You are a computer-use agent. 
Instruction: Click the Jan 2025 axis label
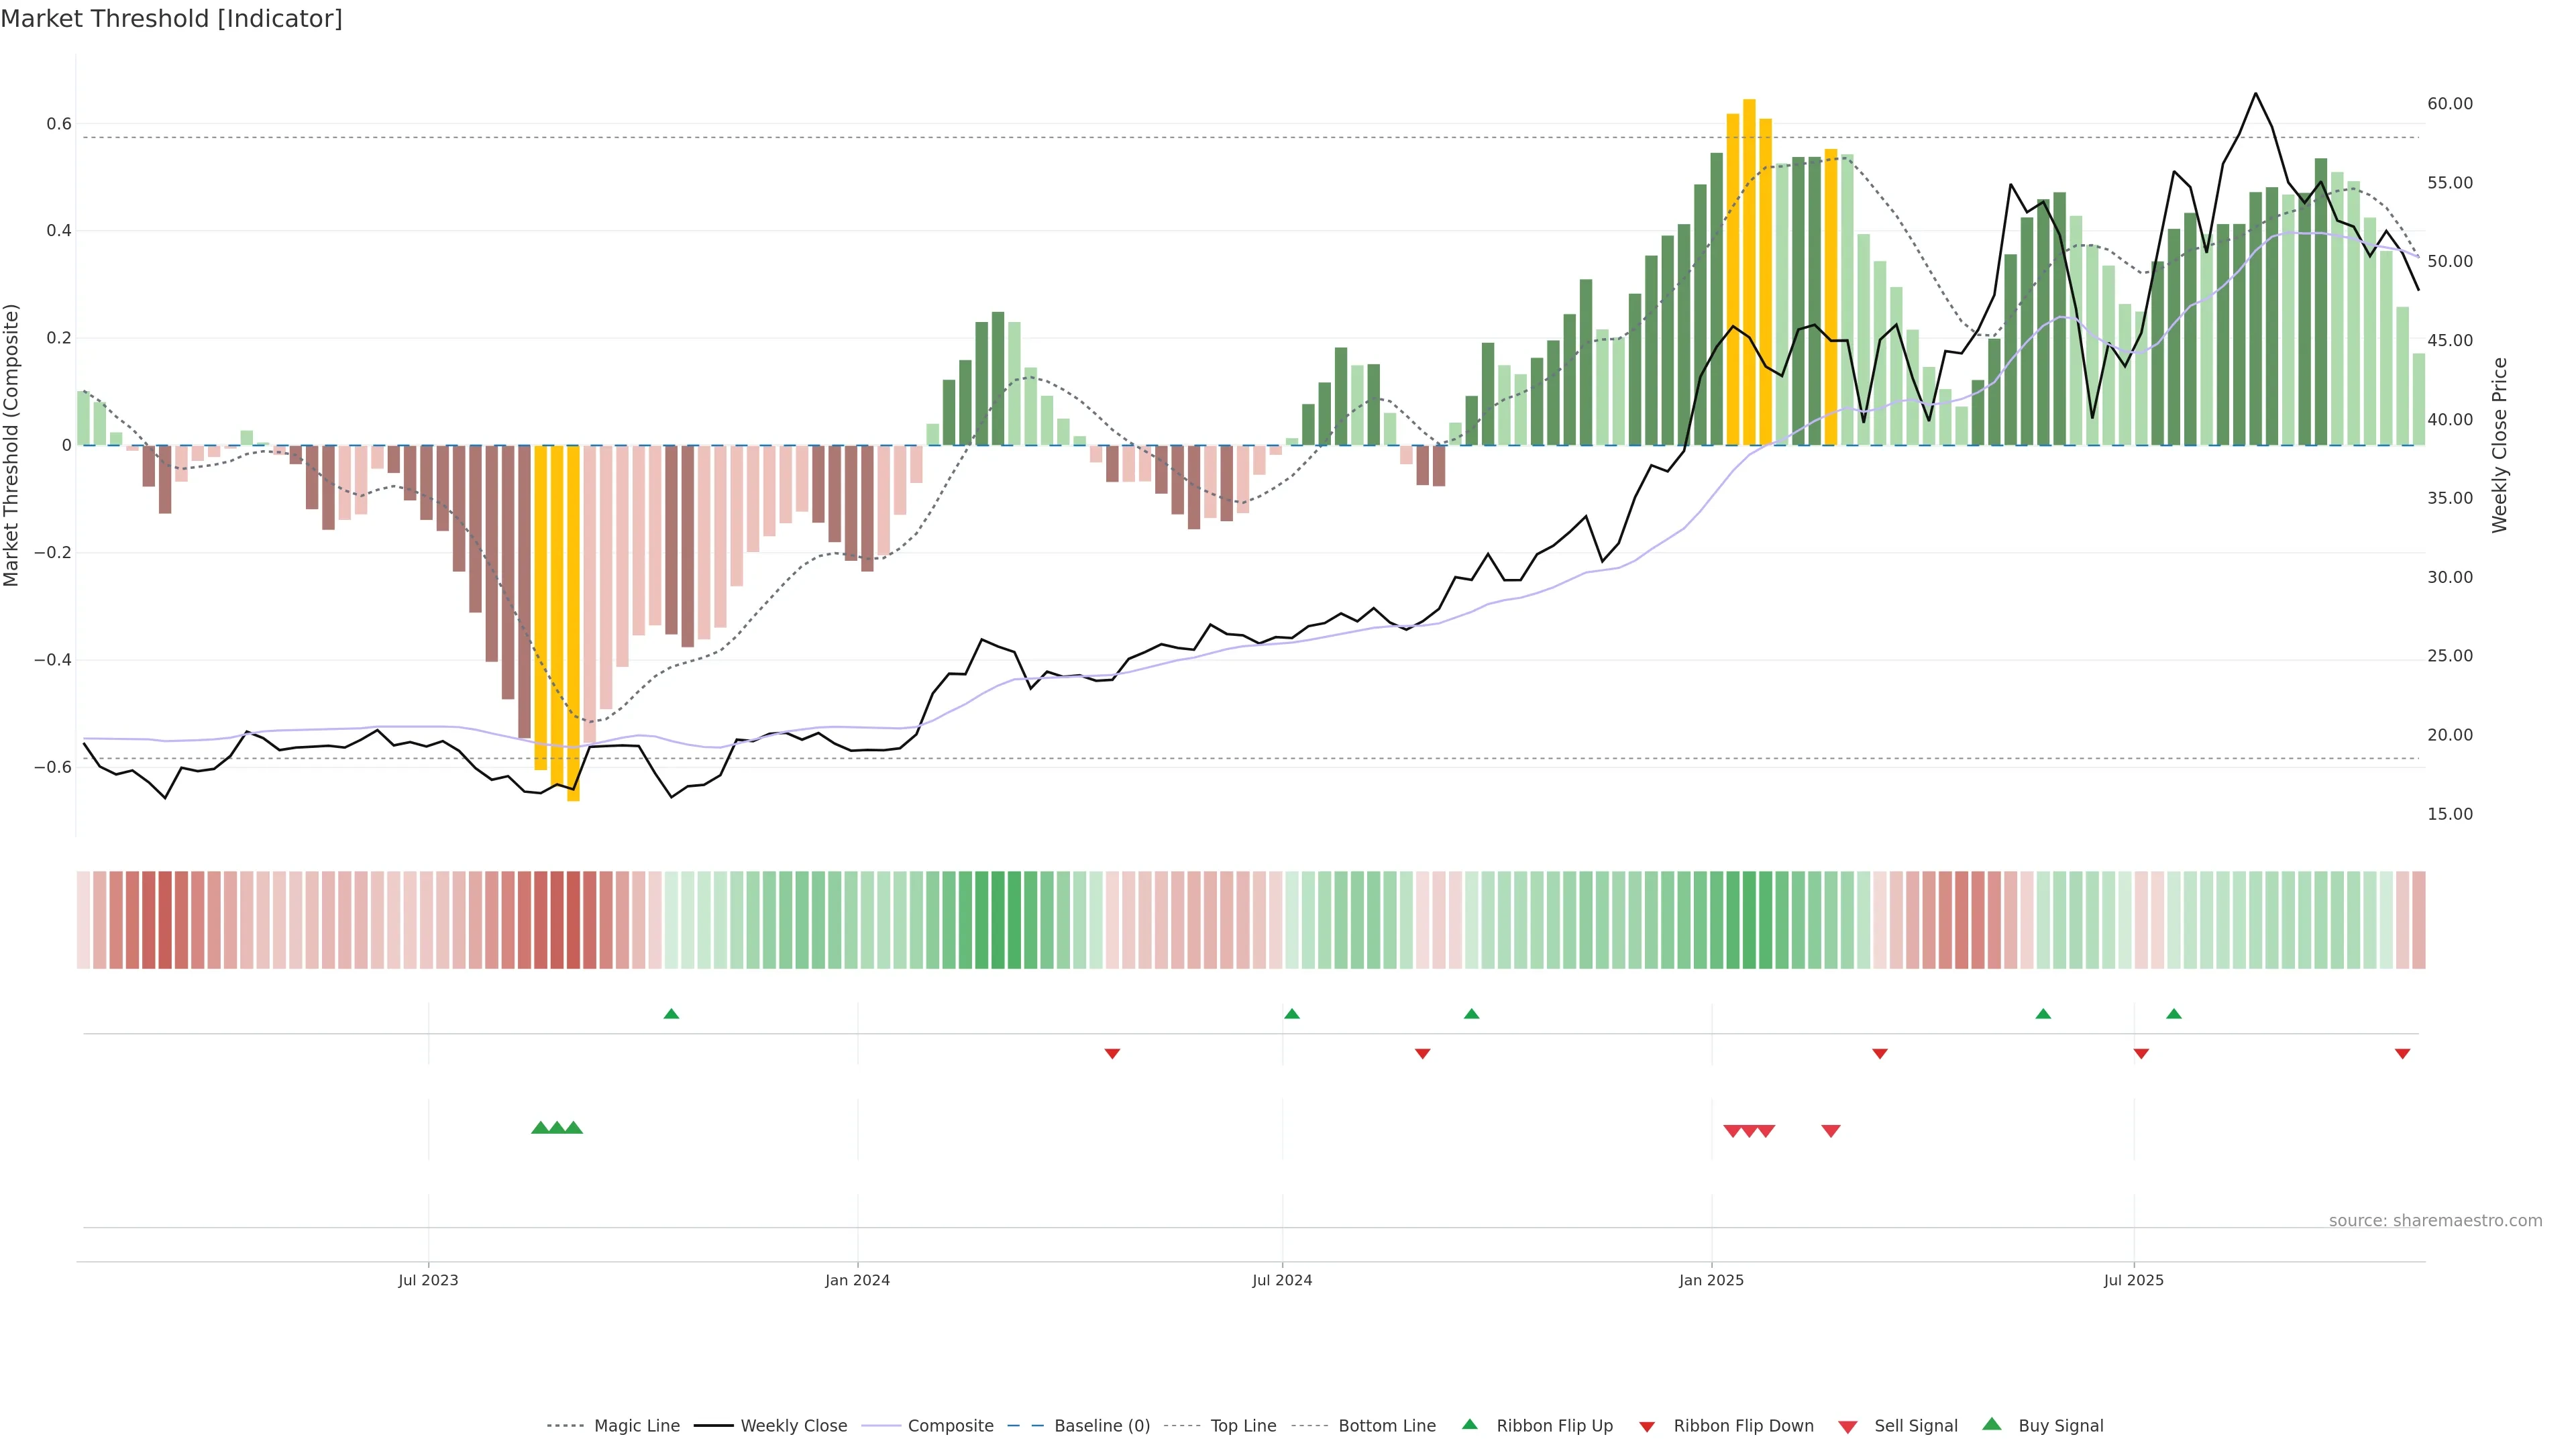pyautogui.click(x=1711, y=1280)
